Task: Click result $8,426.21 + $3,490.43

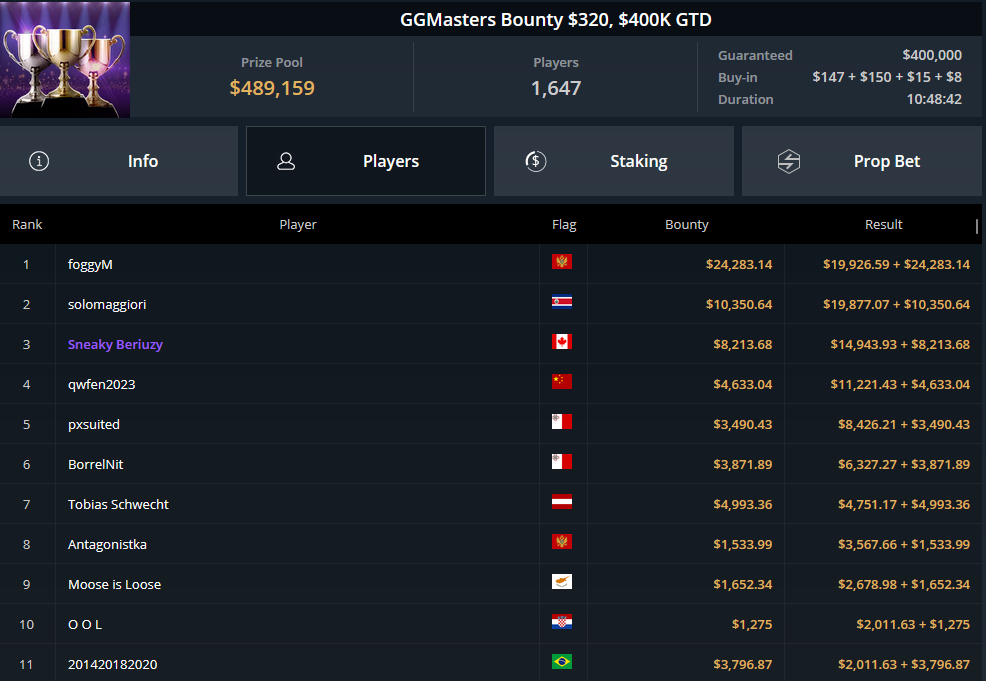Action: pos(904,424)
